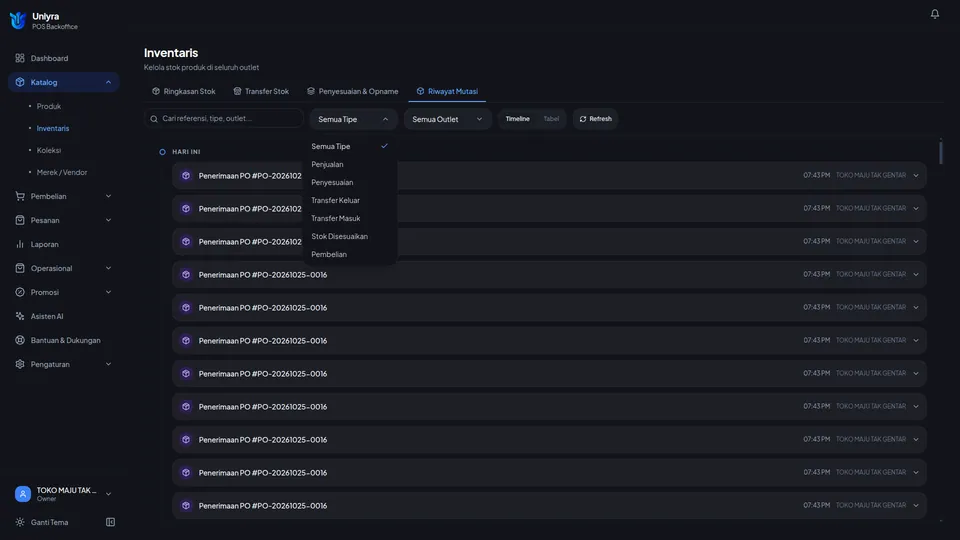Collapse the Katalog menu
The width and height of the screenshot is (960, 540).
(x=108, y=82)
